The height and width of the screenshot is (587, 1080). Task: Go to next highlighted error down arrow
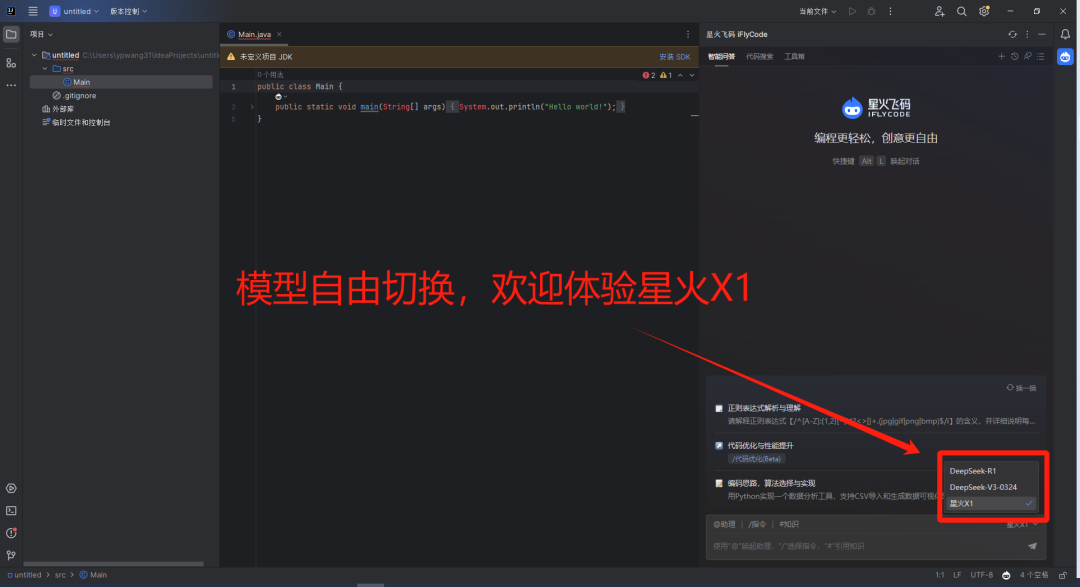692,75
